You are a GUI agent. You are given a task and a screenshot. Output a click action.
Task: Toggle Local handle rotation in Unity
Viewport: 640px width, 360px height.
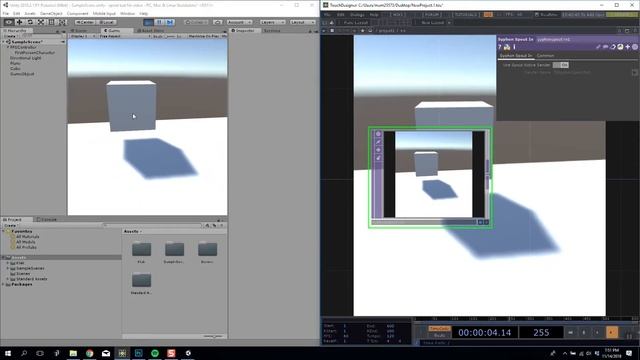(107, 22)
